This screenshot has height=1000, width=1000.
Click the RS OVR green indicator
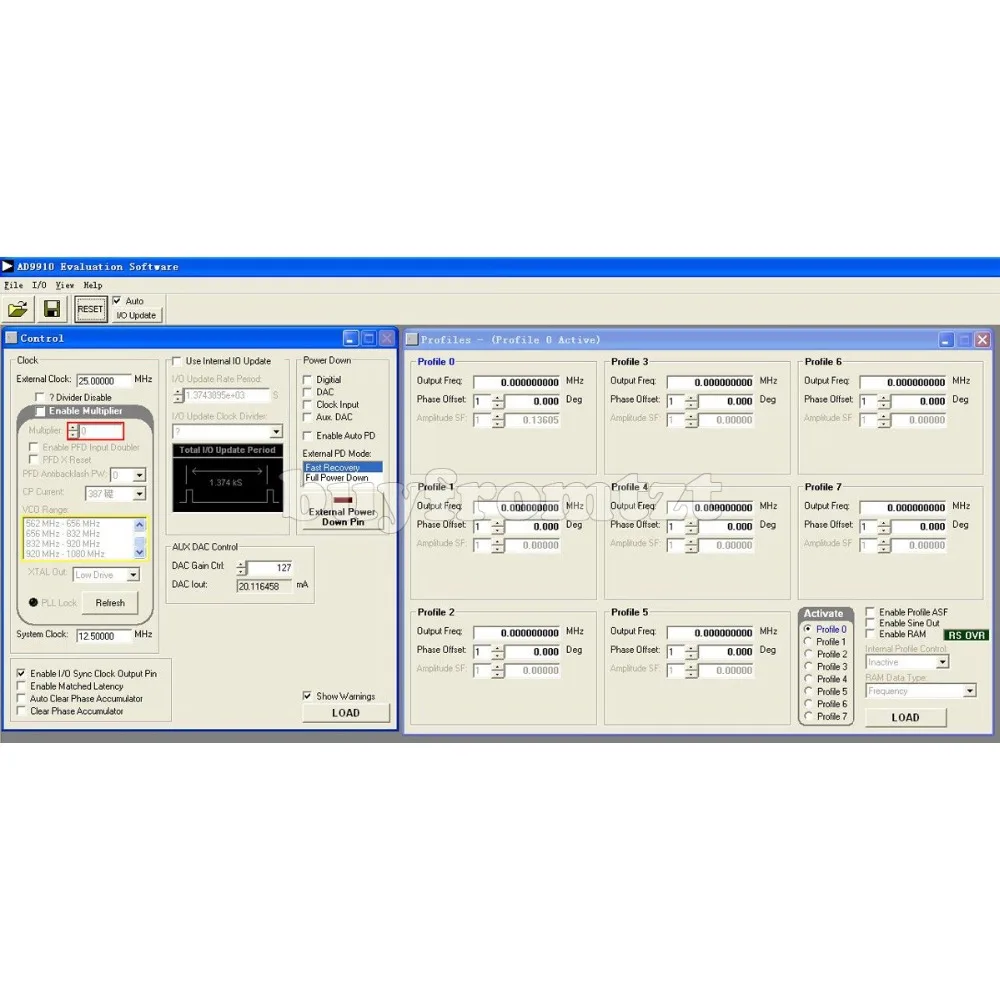point(966,635)
